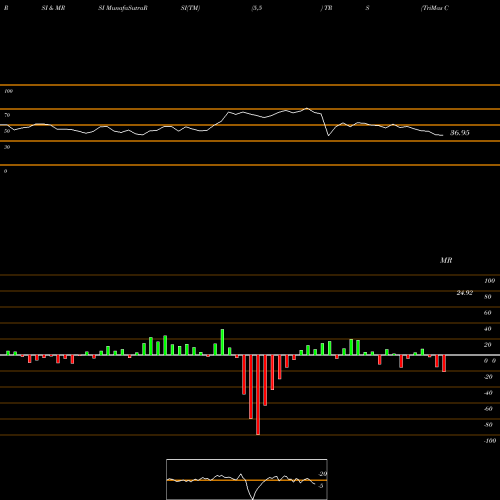Image resolution: width=500 pixels, height=500 pixels.
Task: Click the 'SI MunafaSutraR' header text
Action: [x=123, y=8]
